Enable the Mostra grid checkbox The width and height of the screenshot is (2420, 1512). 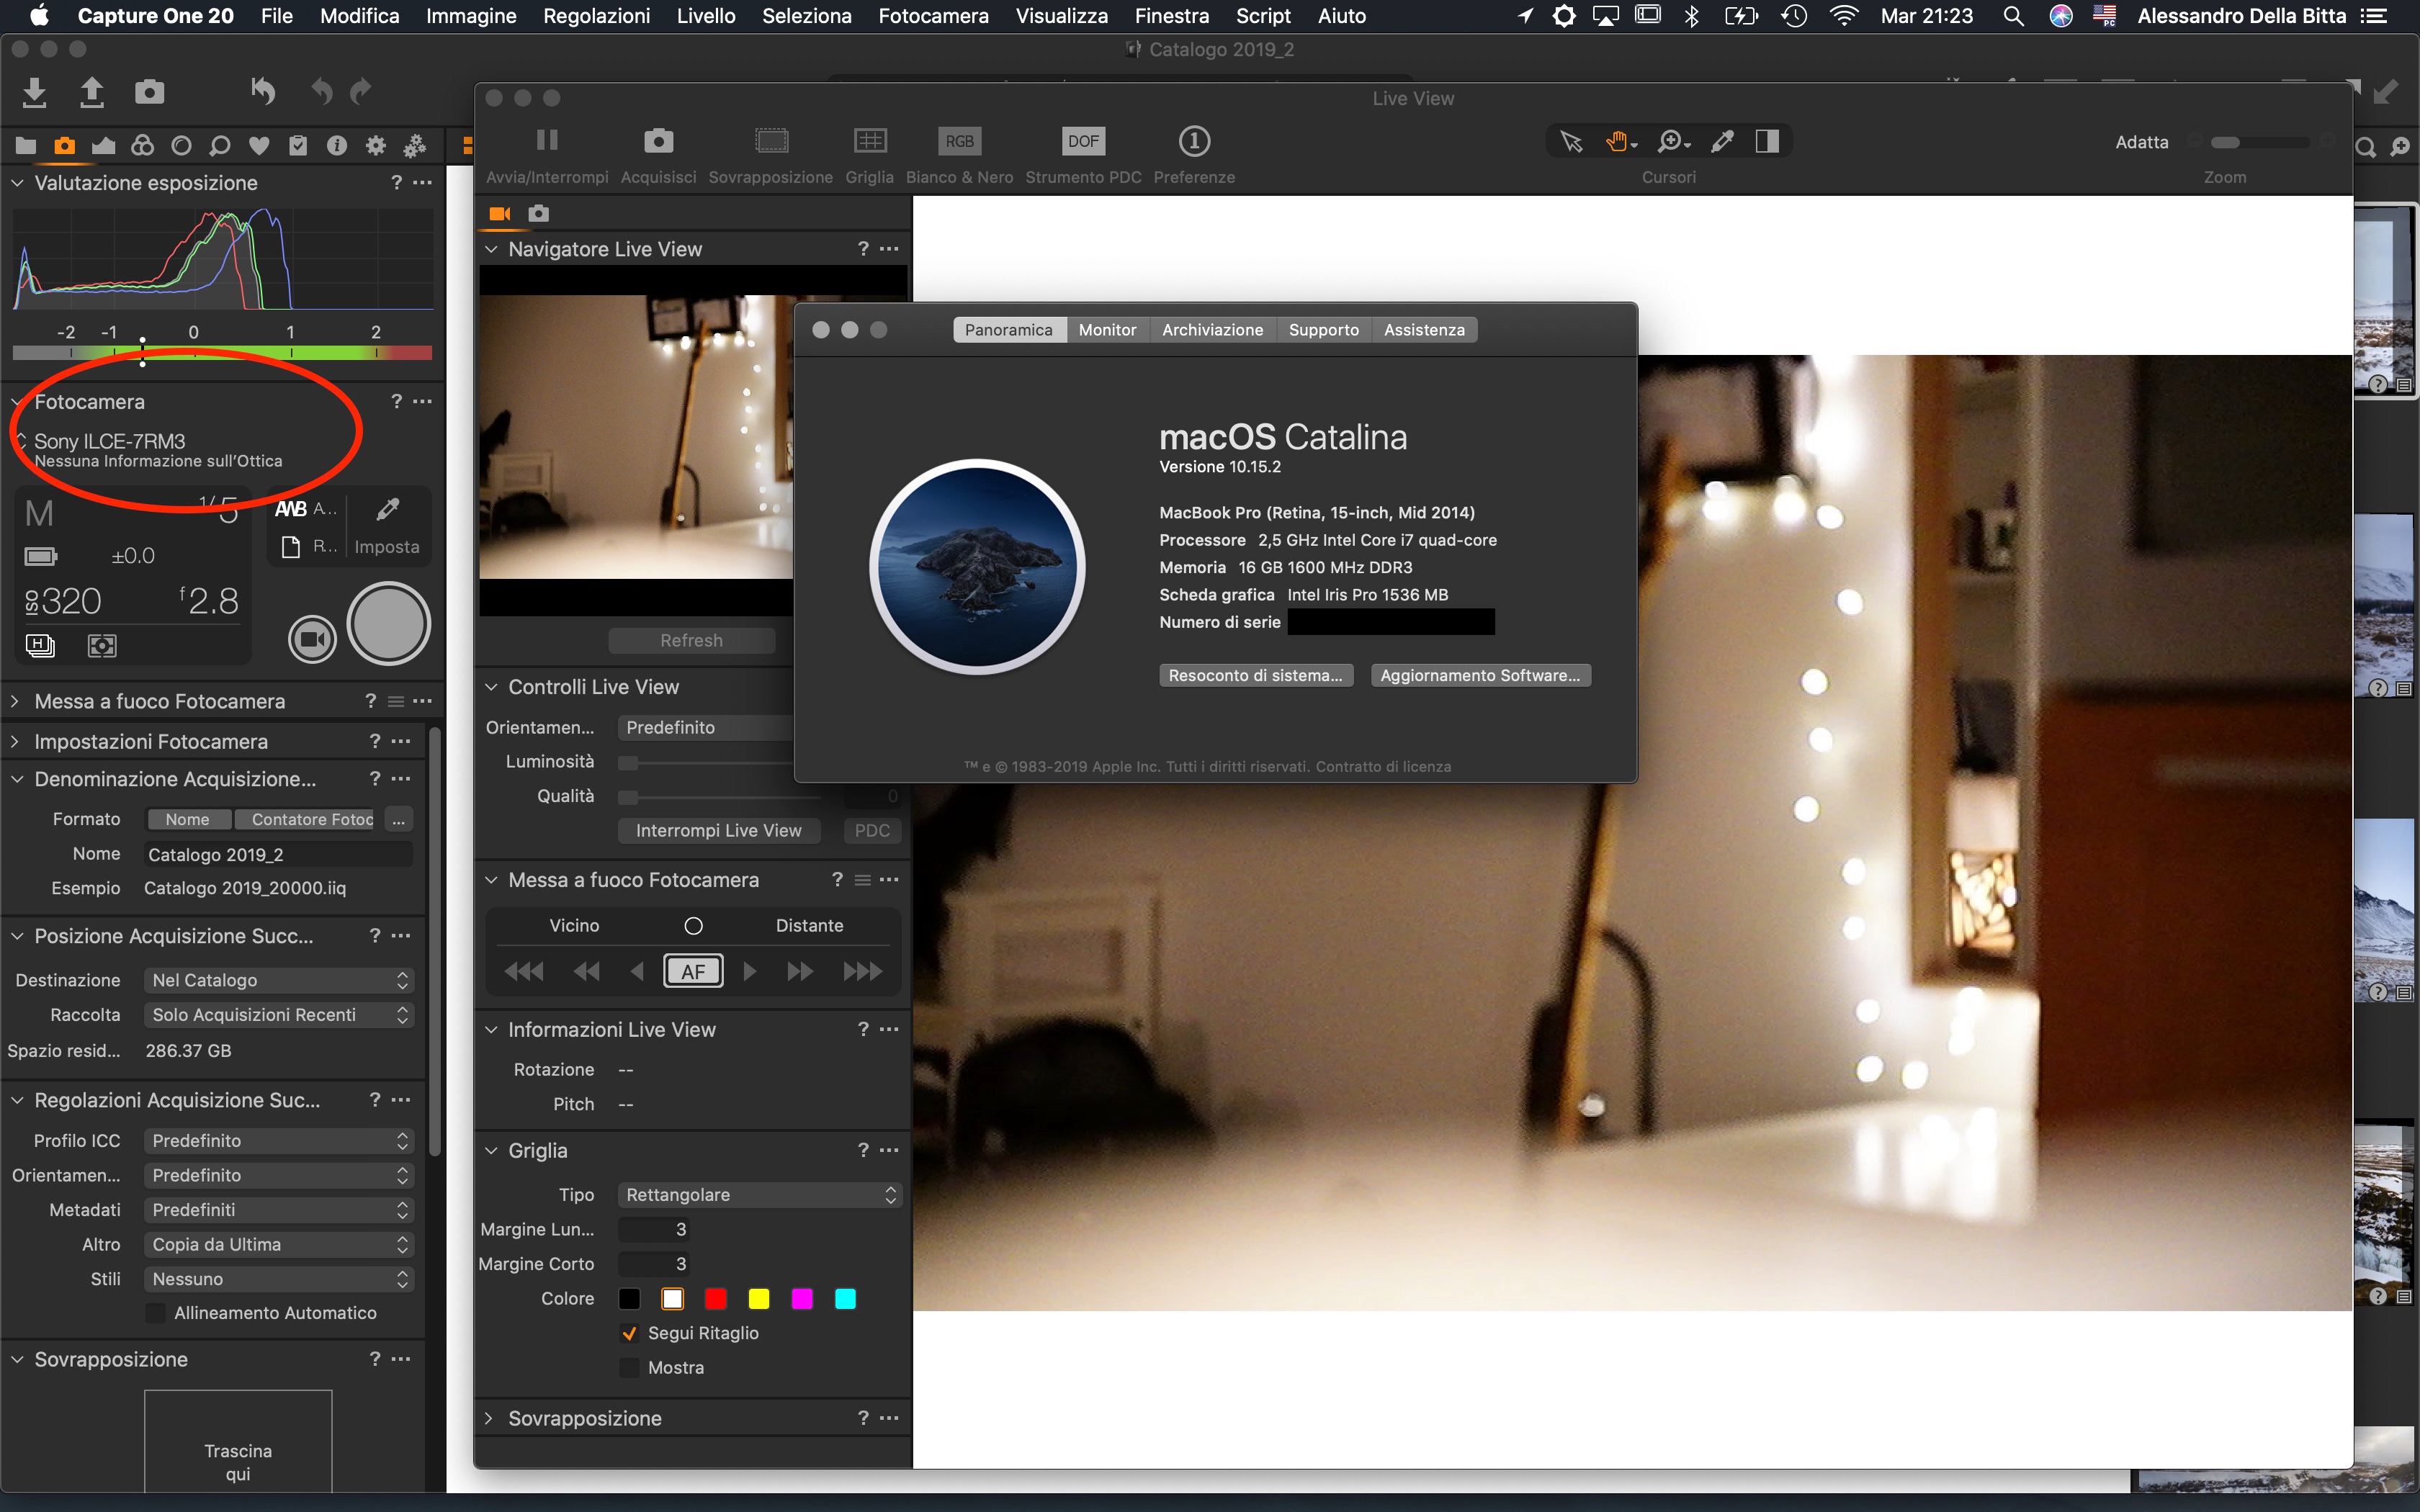coord(629,1367)
